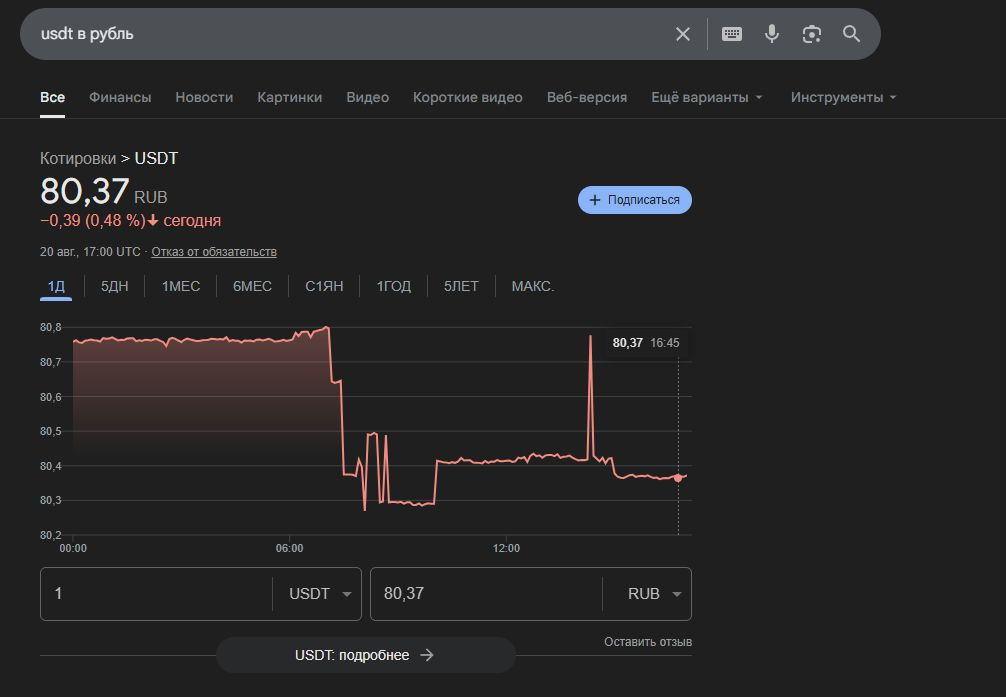Open the RUB currency dropdown
This screenshot has width=1006, height=697.
click(x=653, y=594)
